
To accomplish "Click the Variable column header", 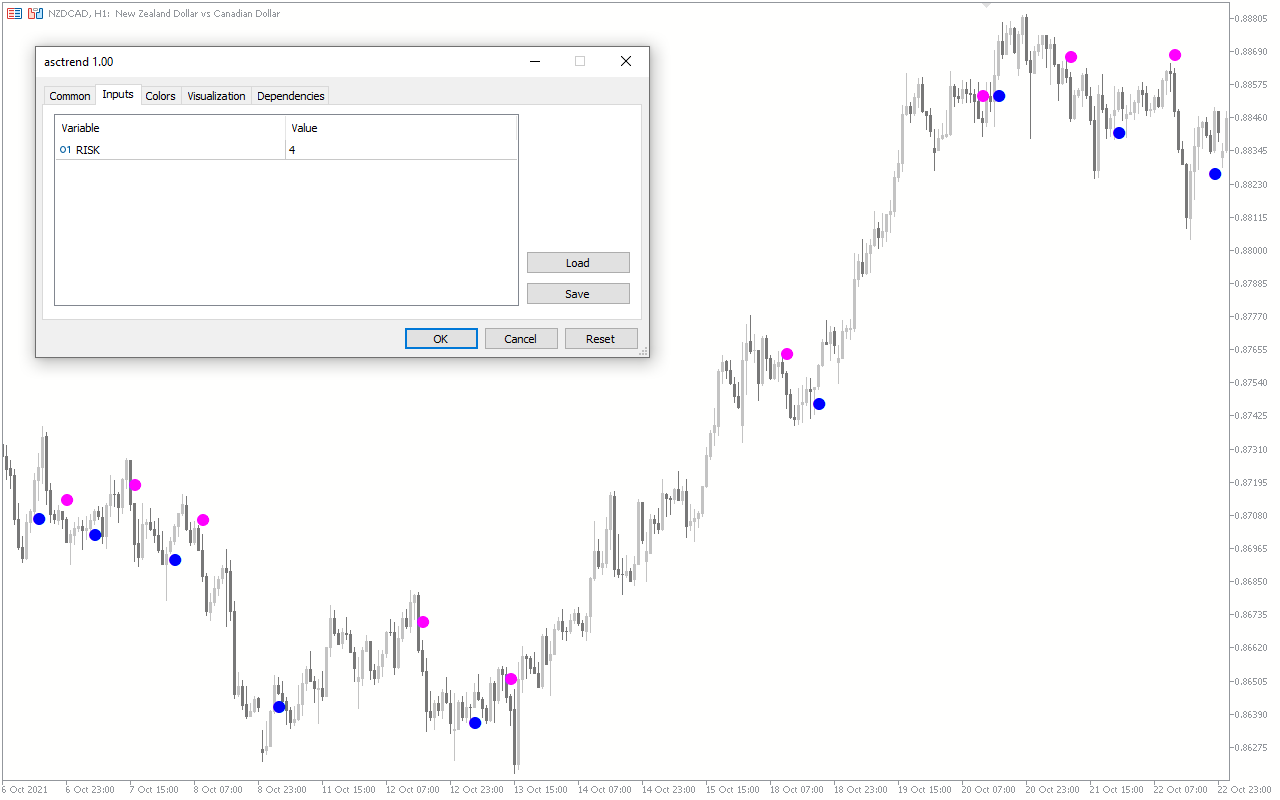I will pos(170,128).
